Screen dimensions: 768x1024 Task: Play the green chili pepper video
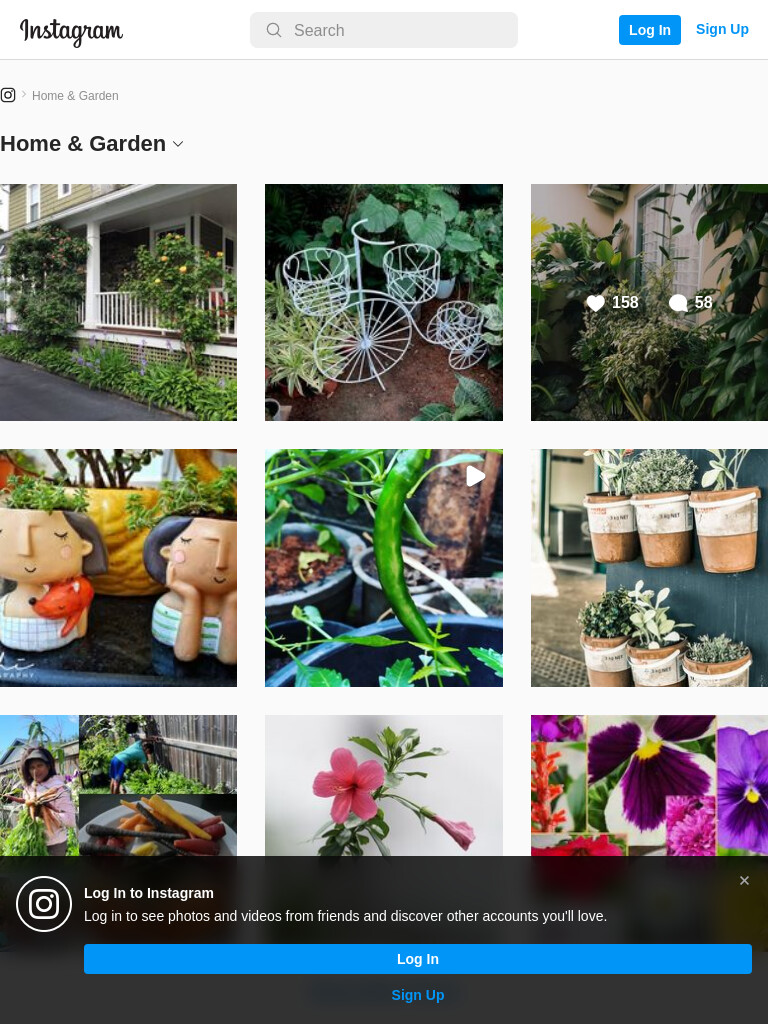(x=383, y=568)
